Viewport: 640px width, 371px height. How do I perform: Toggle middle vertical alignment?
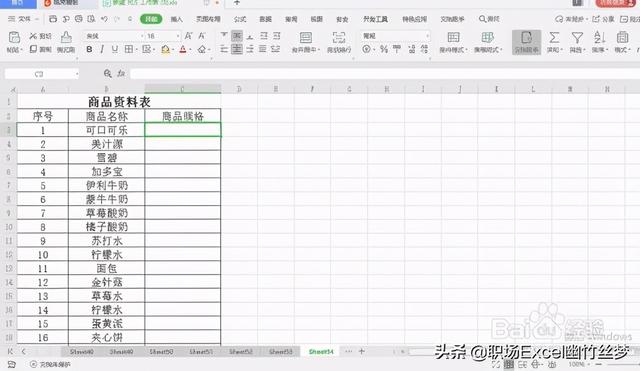point(237,36)
